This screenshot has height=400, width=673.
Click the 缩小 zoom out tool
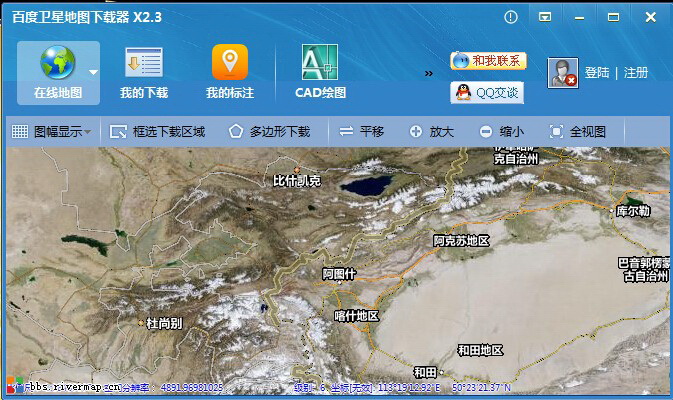click(501, 132)
